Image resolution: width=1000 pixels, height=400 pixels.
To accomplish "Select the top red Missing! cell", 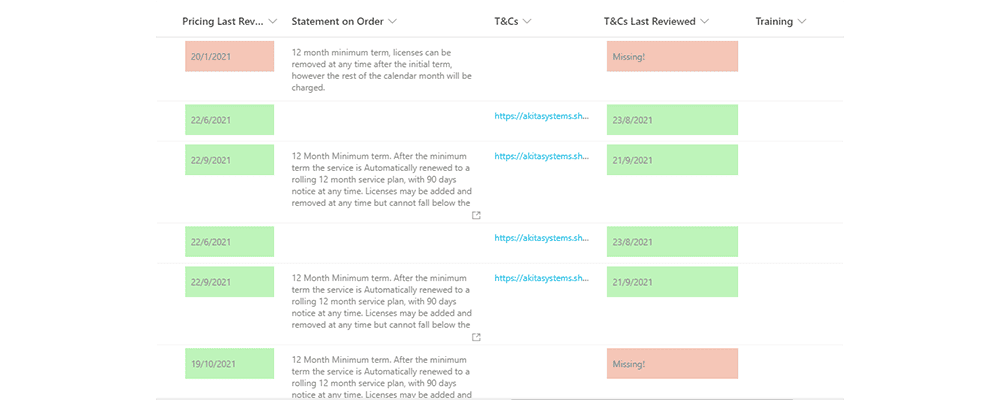I will (x=672, y=56).
